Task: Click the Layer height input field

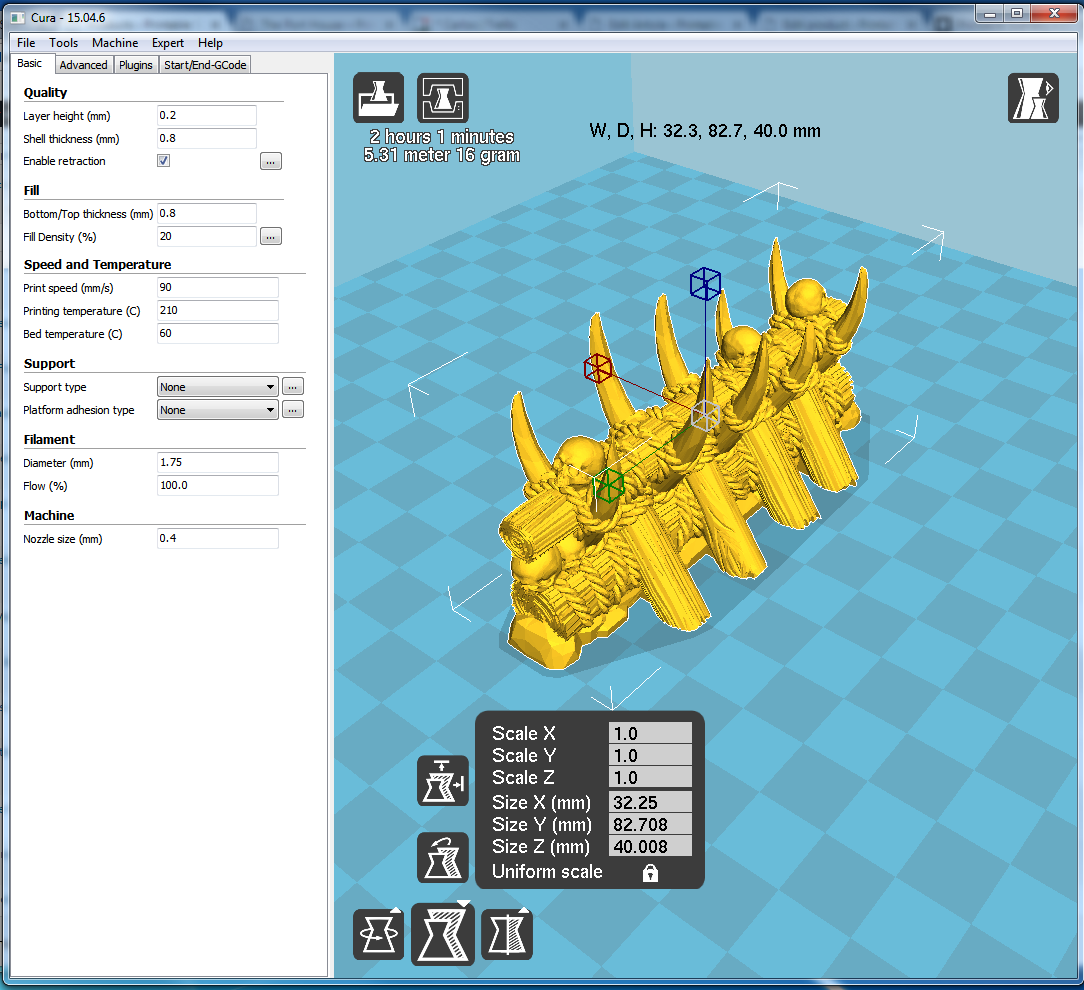Action: tap(207, 116)
